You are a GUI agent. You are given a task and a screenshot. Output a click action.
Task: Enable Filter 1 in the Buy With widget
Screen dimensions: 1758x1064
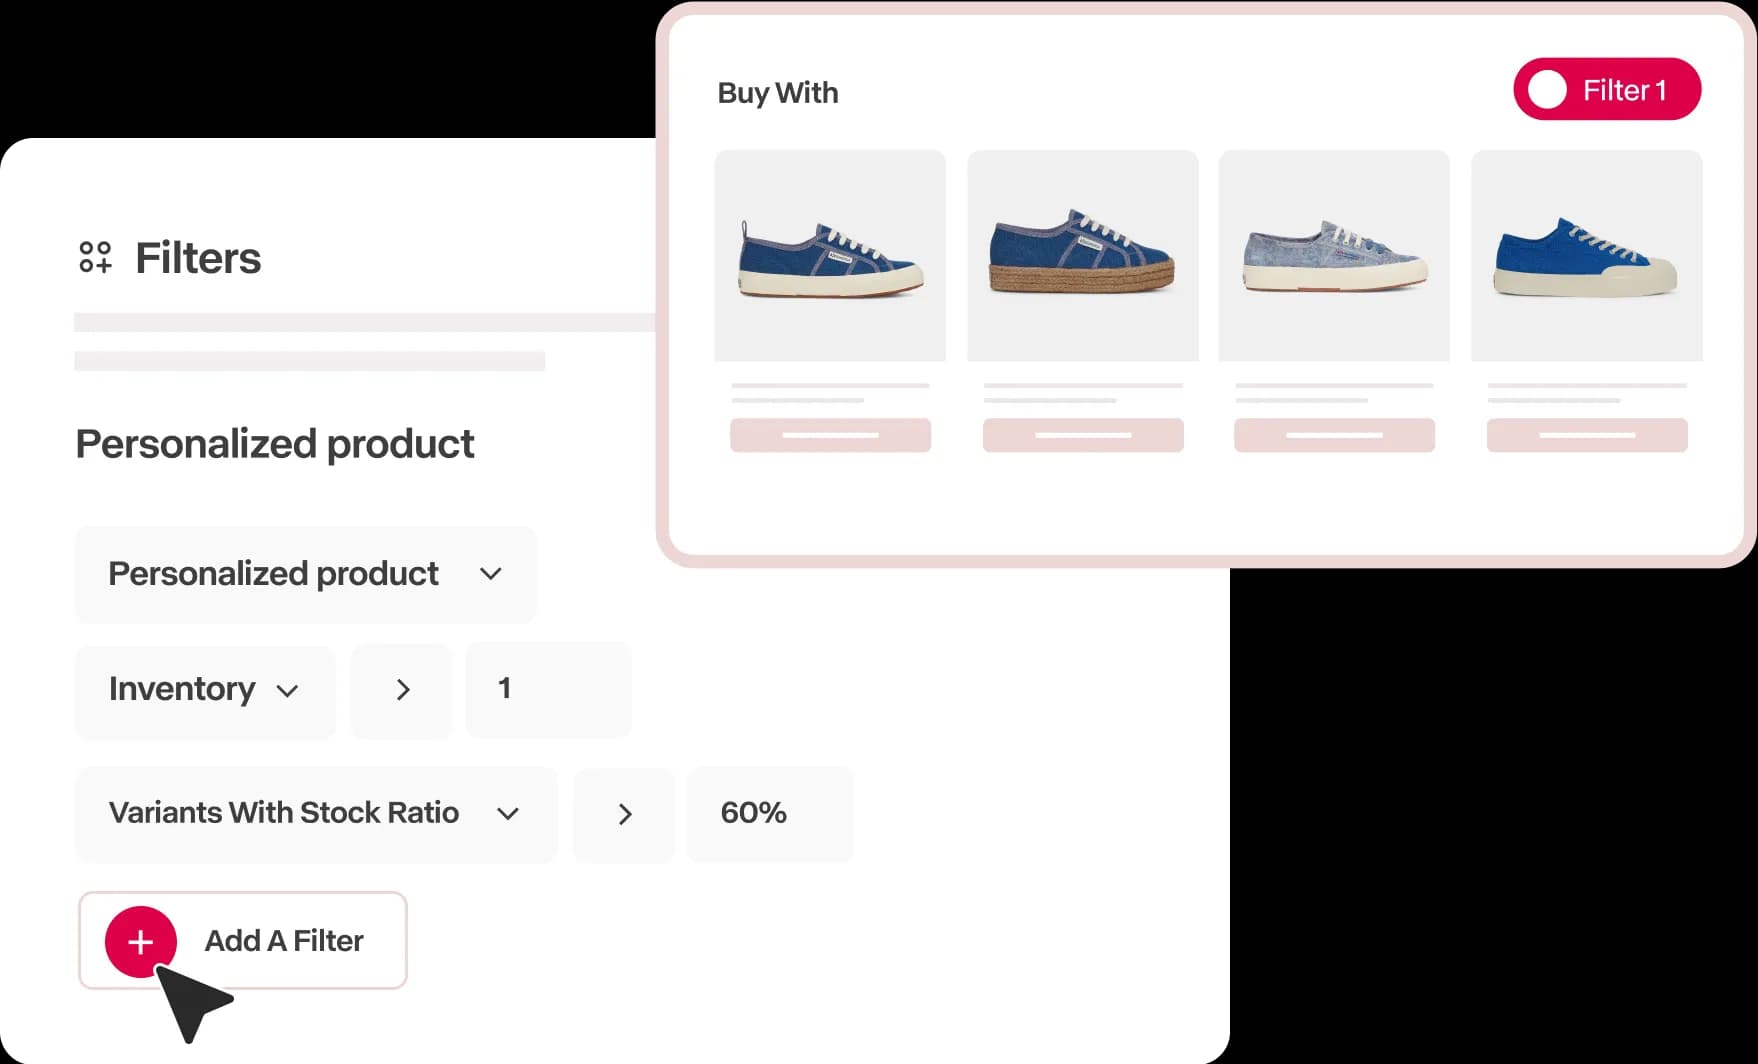click(1606, 89)
